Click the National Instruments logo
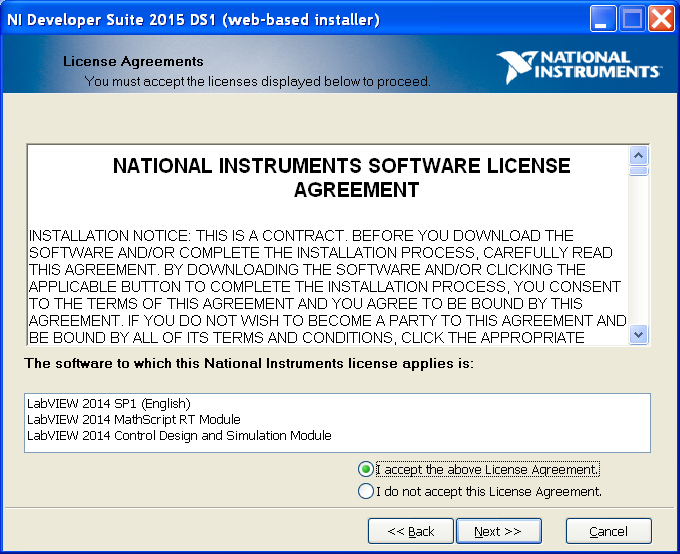This screenshot has width=680, height=554. click(579, 65)
